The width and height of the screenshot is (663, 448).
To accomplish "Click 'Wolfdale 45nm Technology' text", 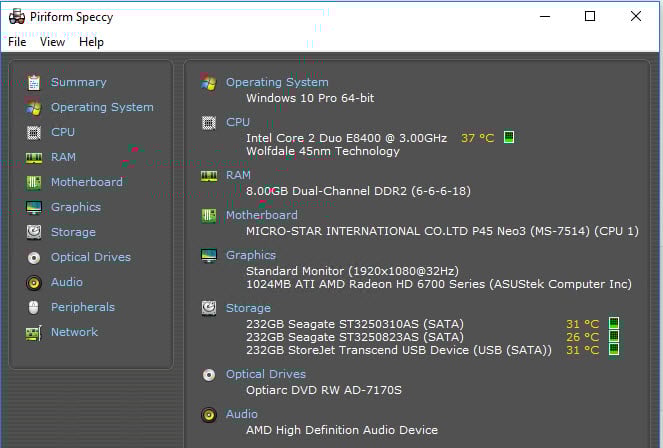I will tap(323, 151).
